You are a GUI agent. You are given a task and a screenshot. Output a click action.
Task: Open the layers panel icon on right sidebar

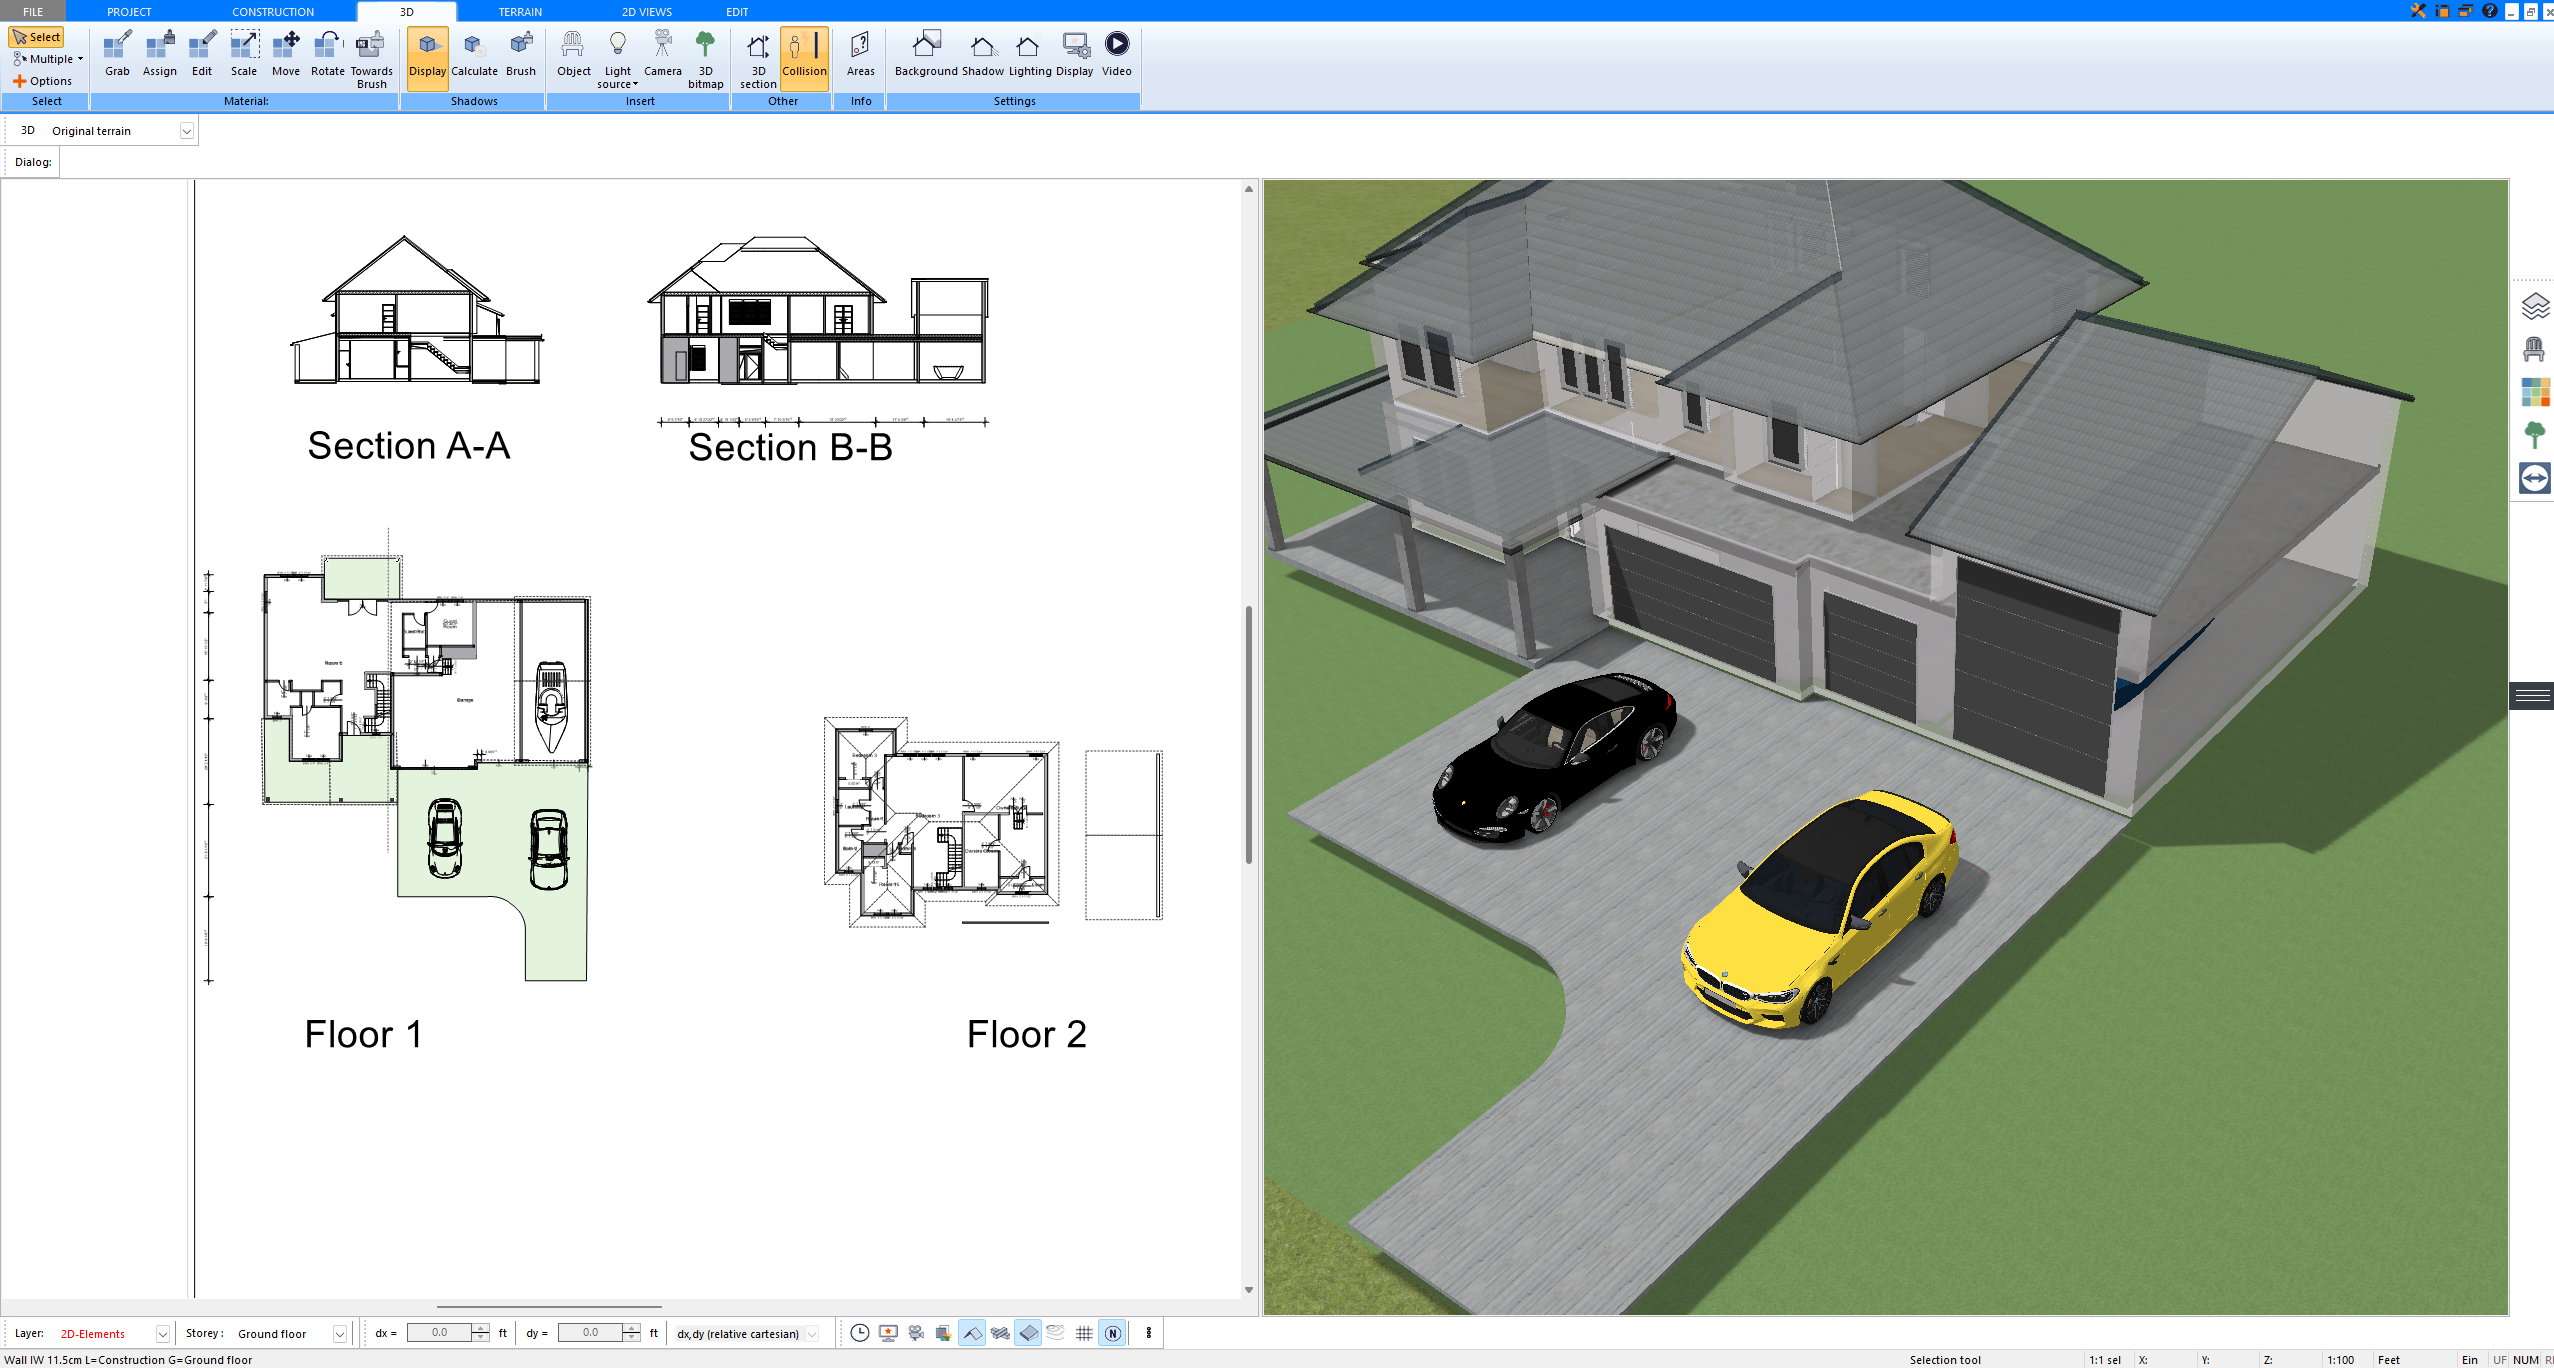coord(2534,306)
